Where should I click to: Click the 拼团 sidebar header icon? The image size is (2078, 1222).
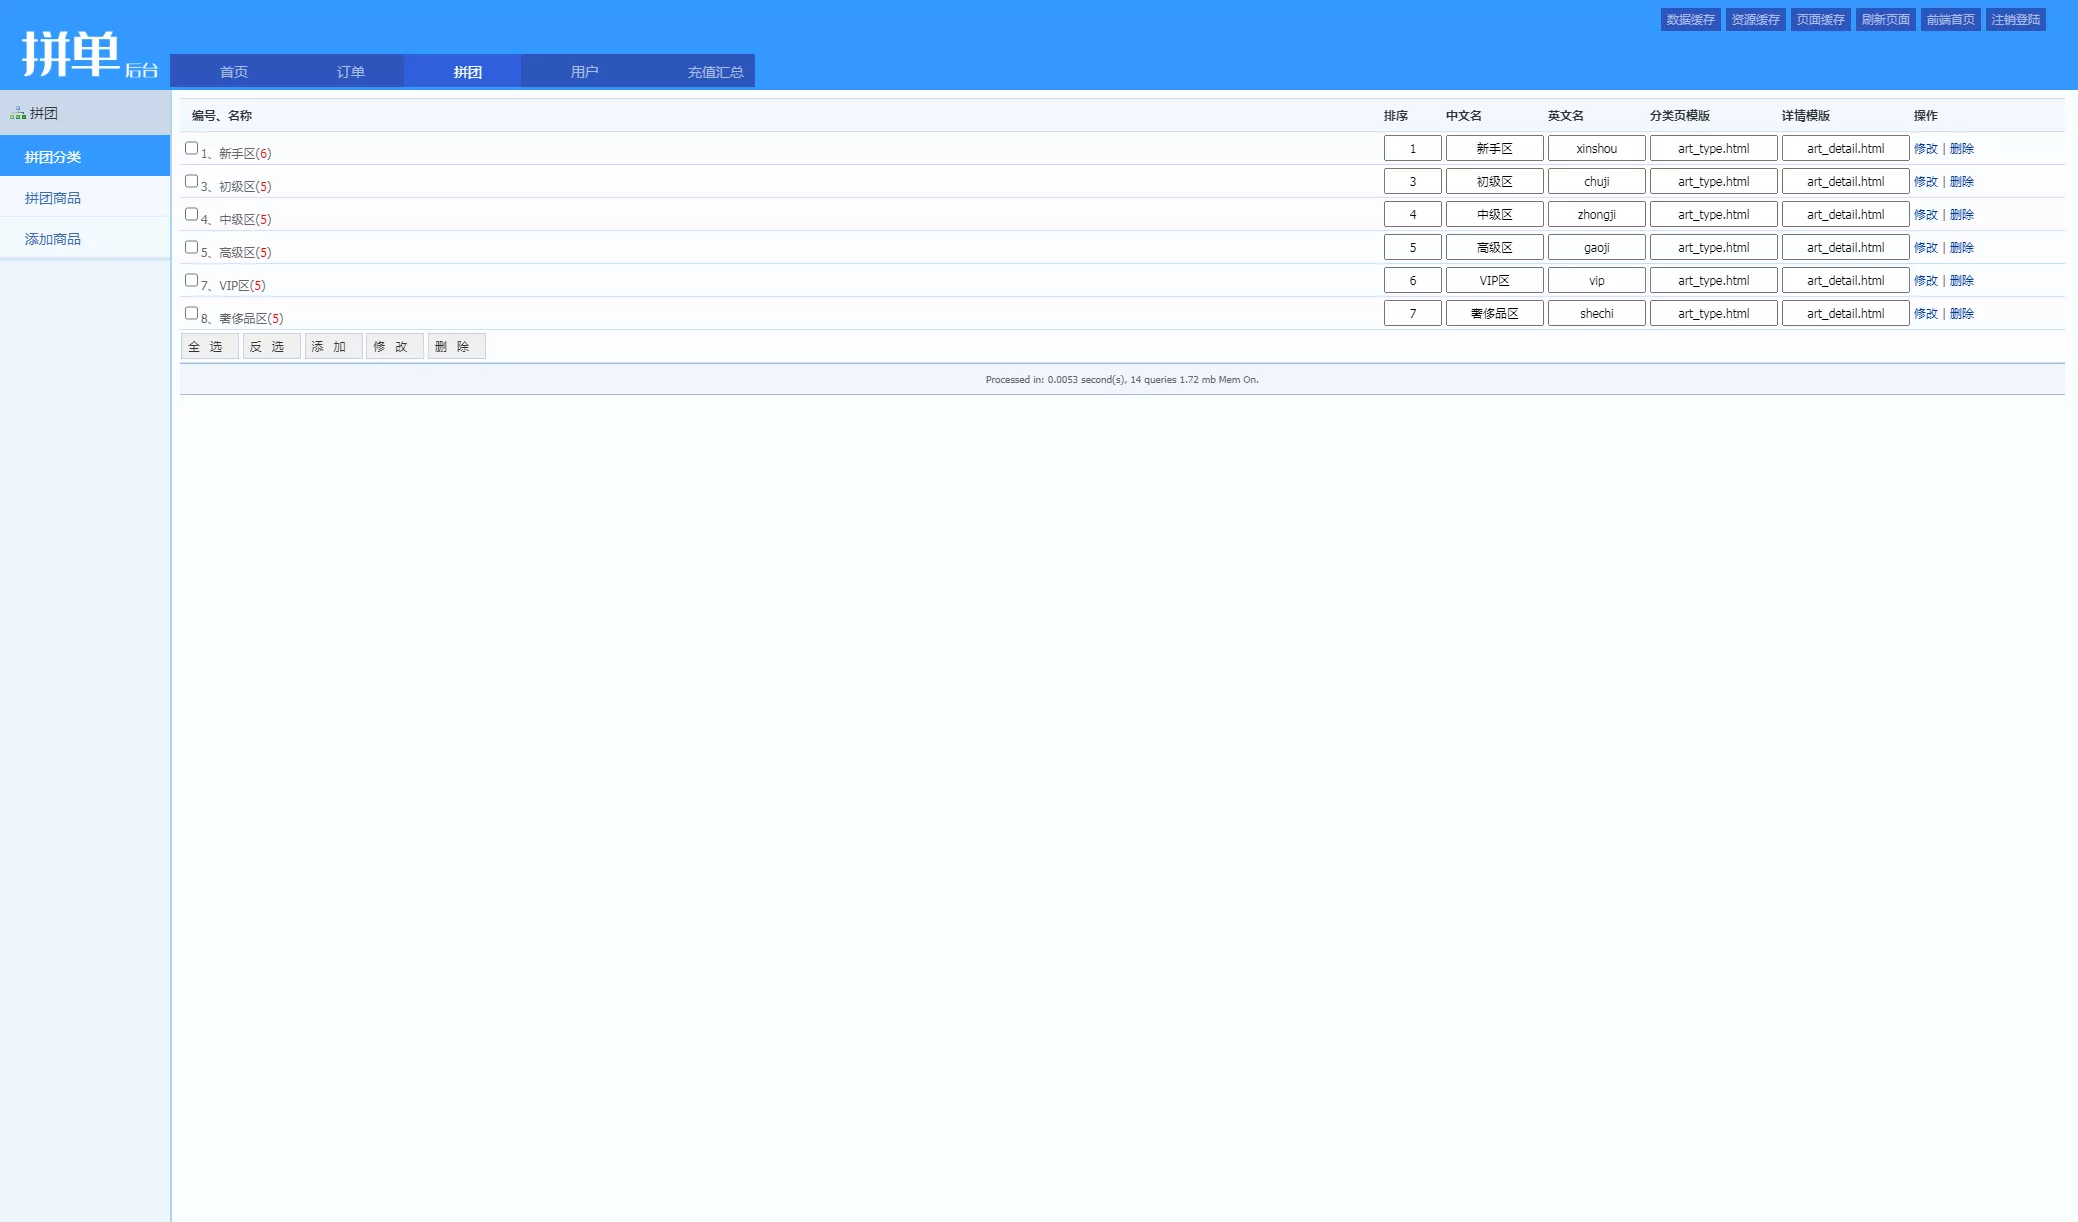click(17, 114)
